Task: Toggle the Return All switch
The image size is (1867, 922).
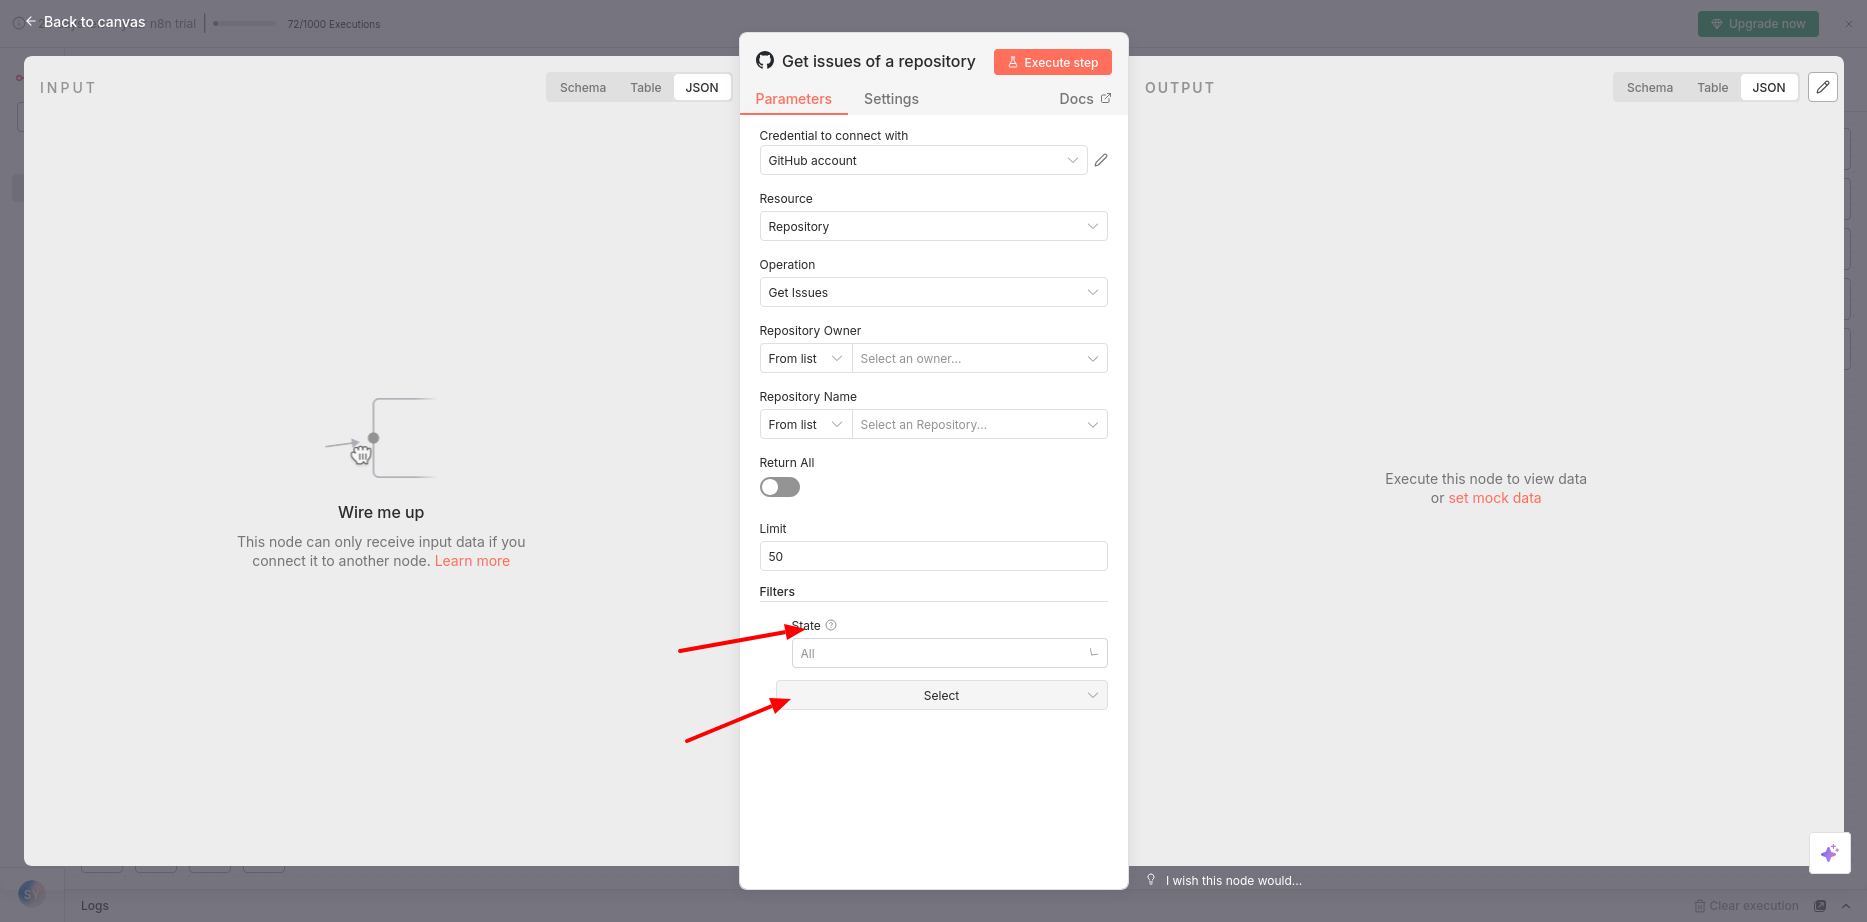Action: pyautogui.click(x=780, y=487)
